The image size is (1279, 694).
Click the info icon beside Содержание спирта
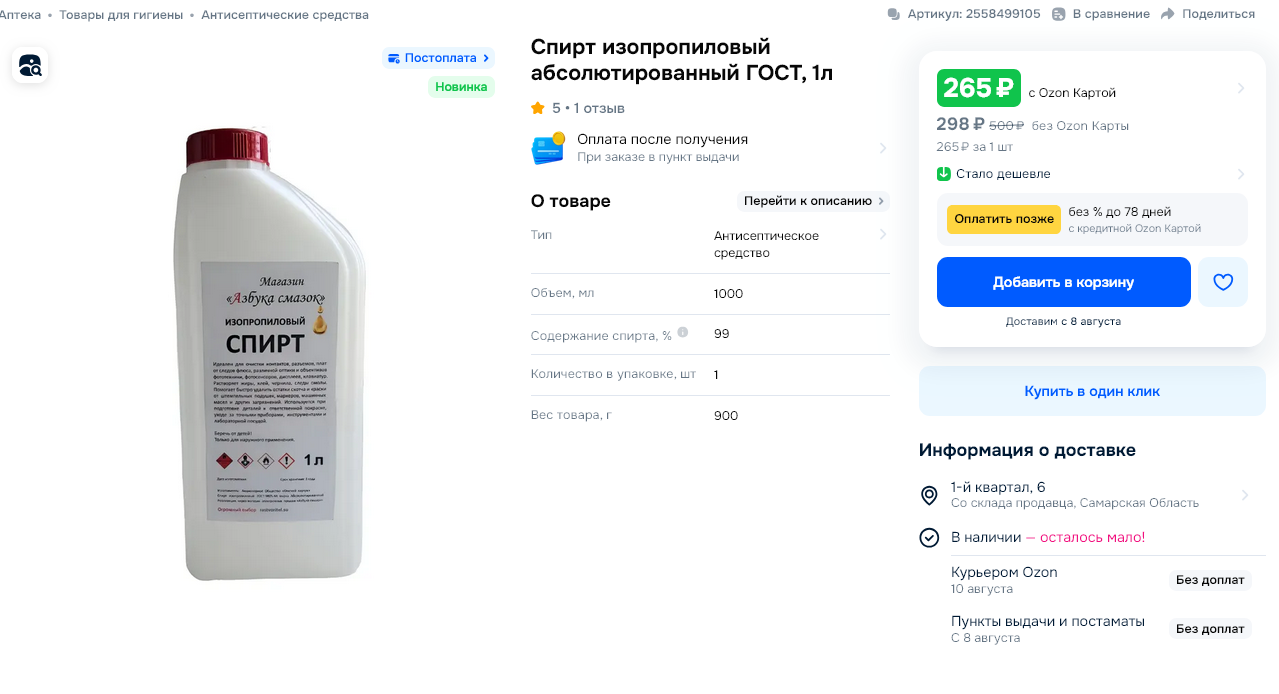pos(683,333)
